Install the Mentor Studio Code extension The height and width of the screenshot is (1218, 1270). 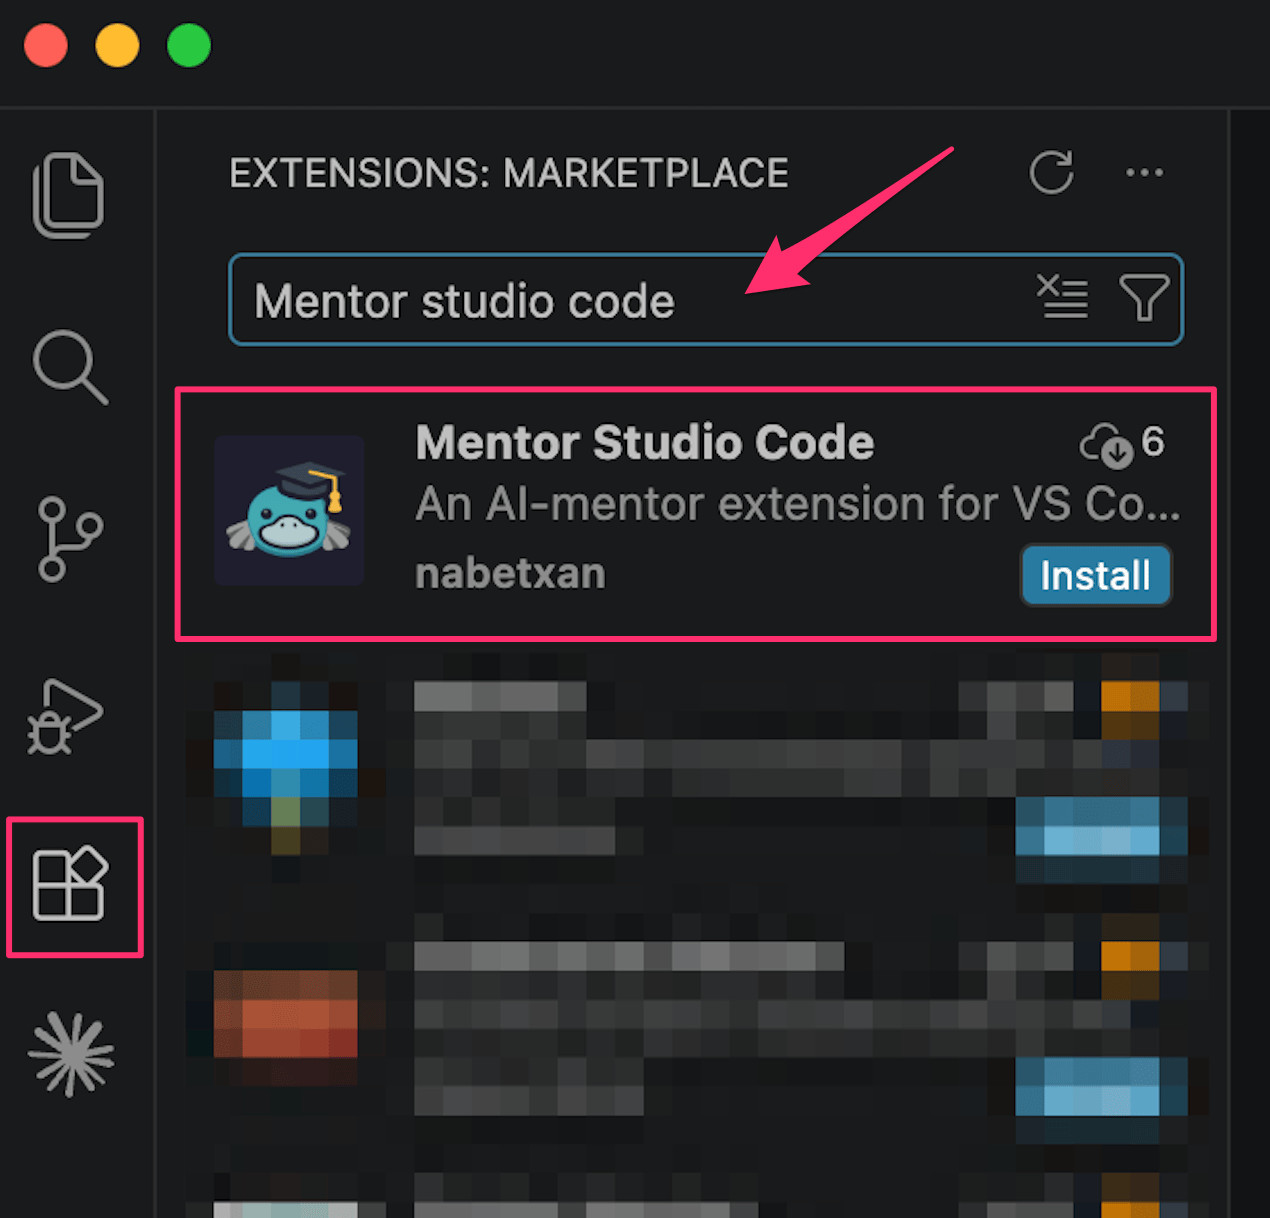[x=1095, y=576]
